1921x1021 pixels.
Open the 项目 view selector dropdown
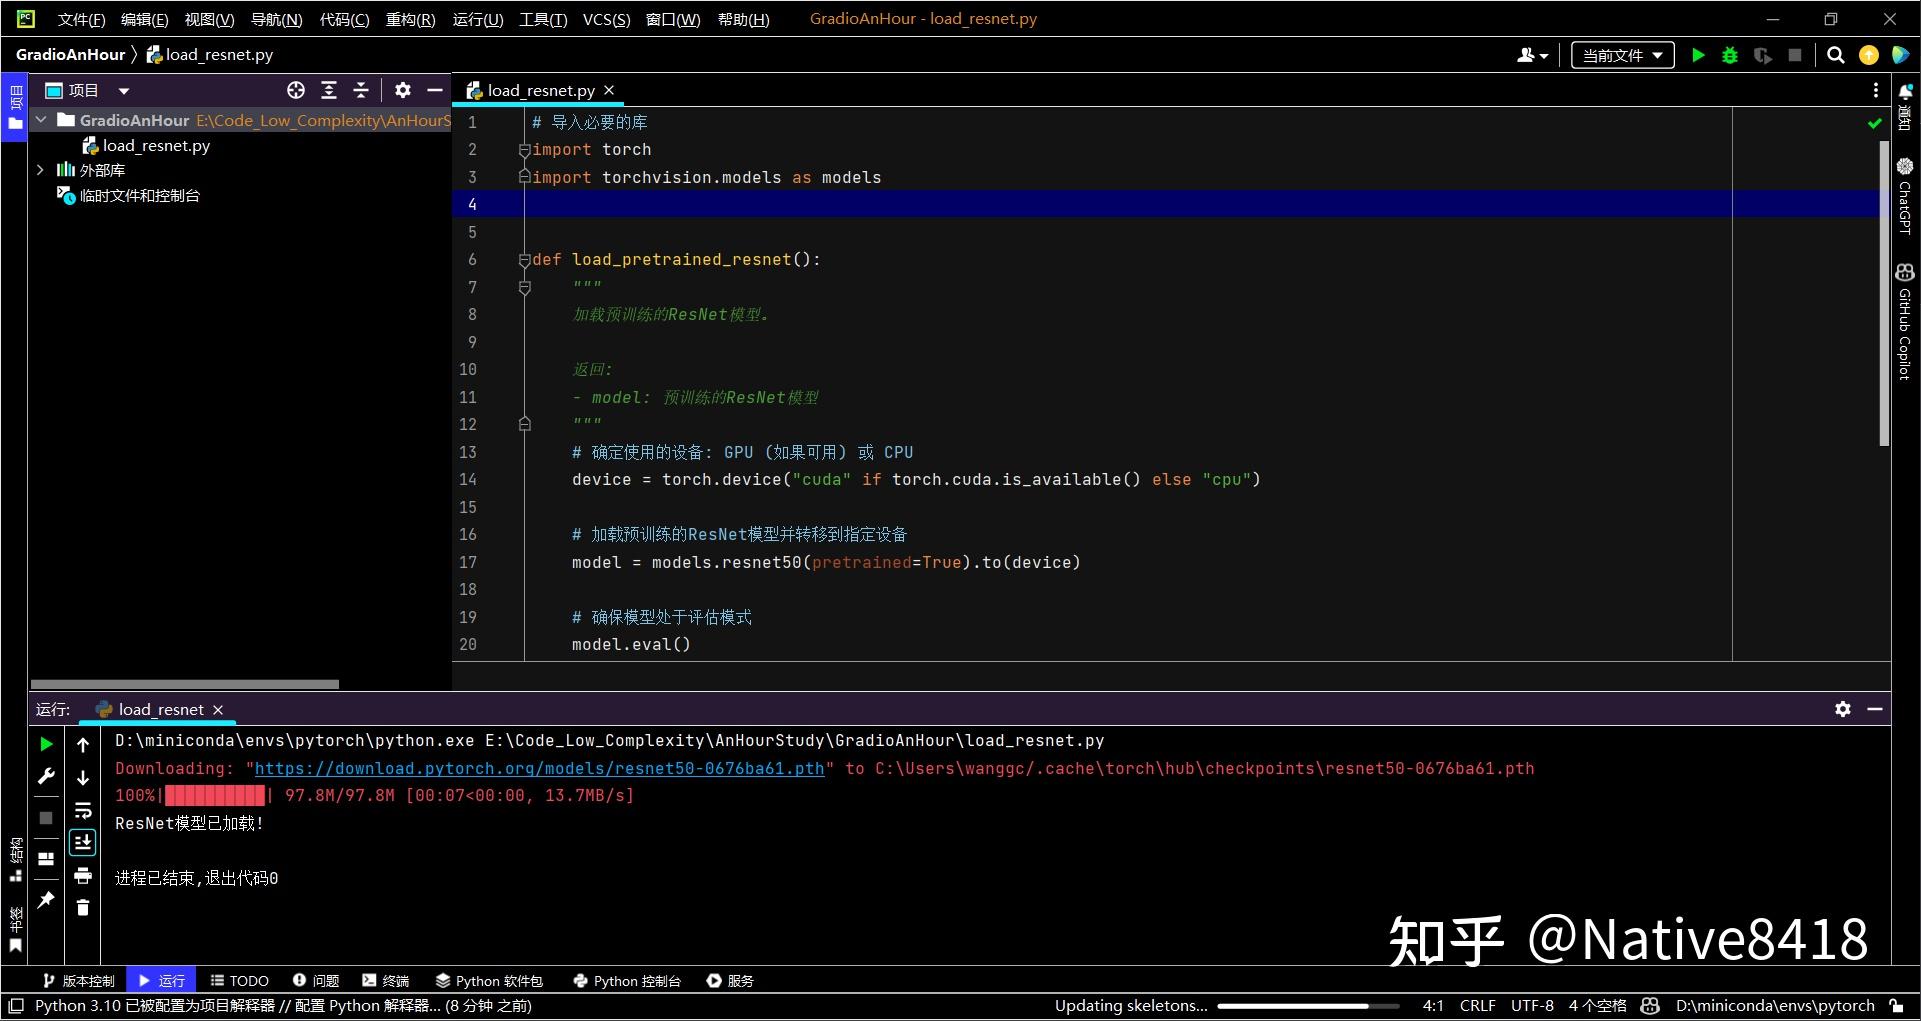[88, 90]
